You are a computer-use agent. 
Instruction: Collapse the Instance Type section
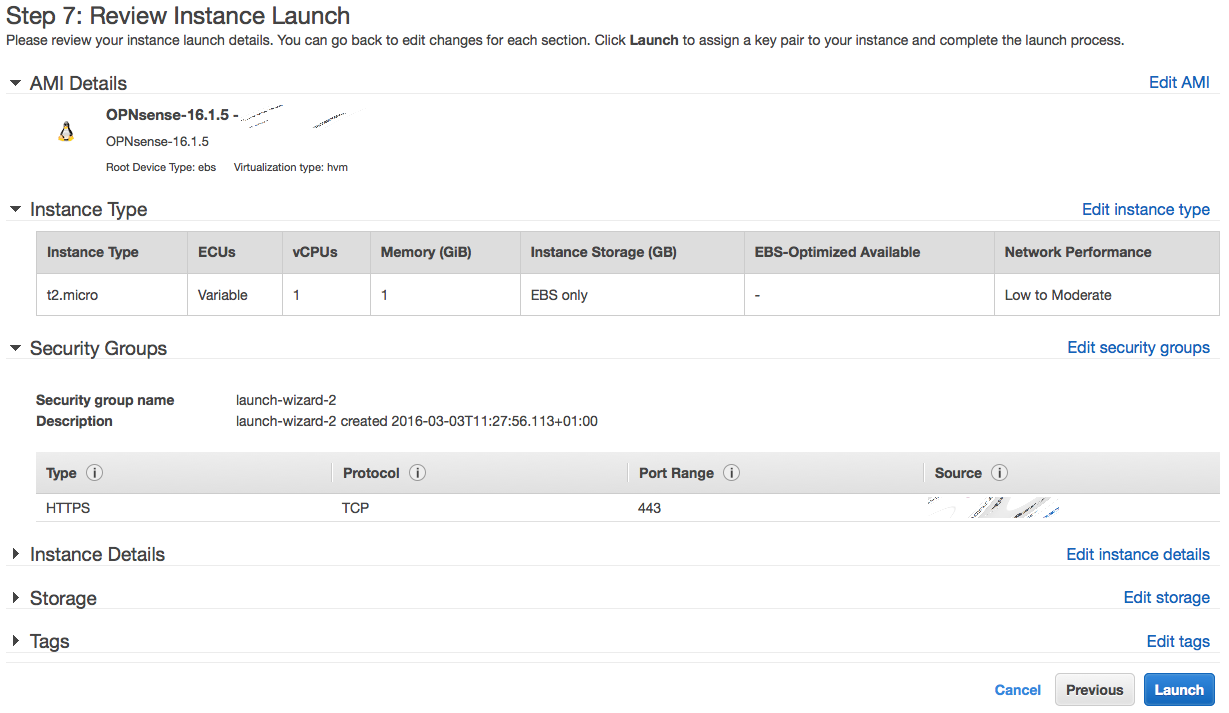(x=15, y=209)
